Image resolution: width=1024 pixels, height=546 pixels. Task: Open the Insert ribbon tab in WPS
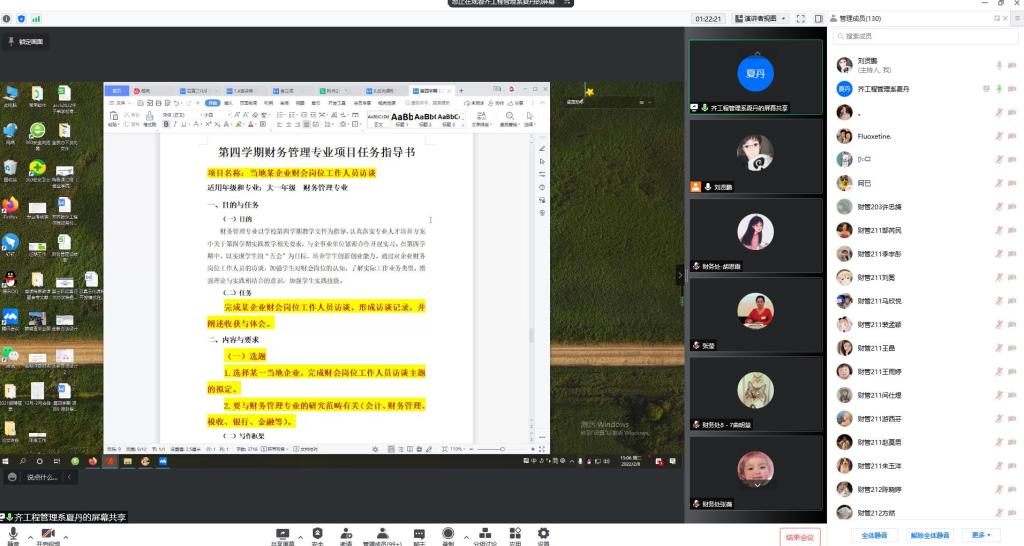(x=229, y=103)
